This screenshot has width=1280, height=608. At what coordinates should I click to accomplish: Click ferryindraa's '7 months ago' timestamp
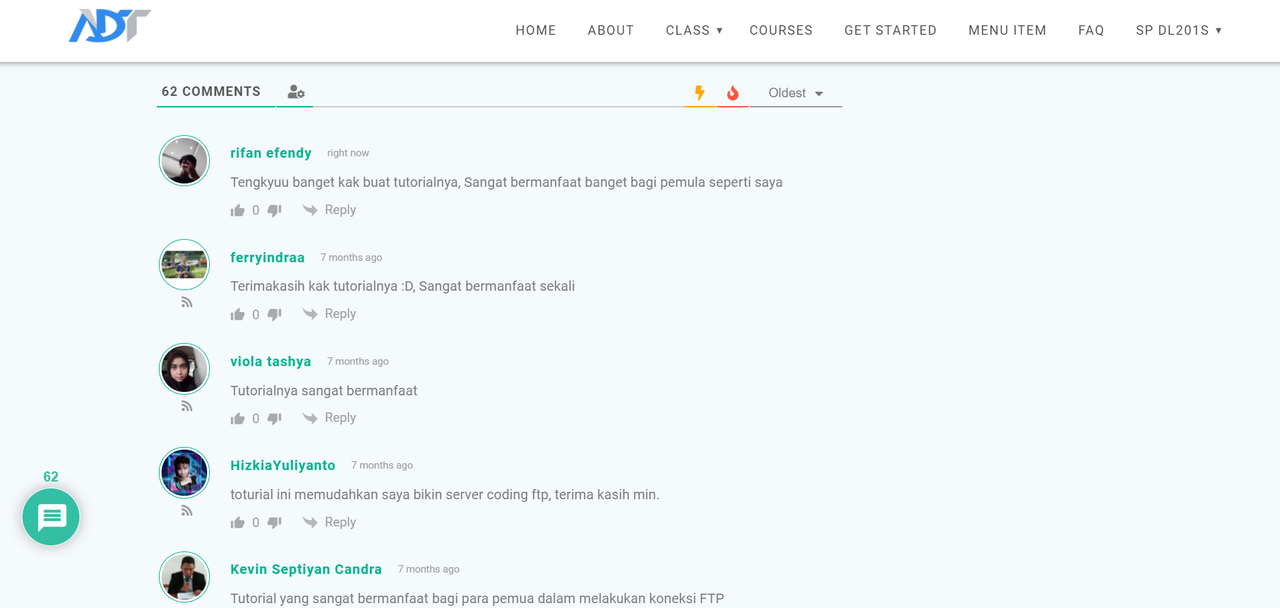click(x=351, y=257)
